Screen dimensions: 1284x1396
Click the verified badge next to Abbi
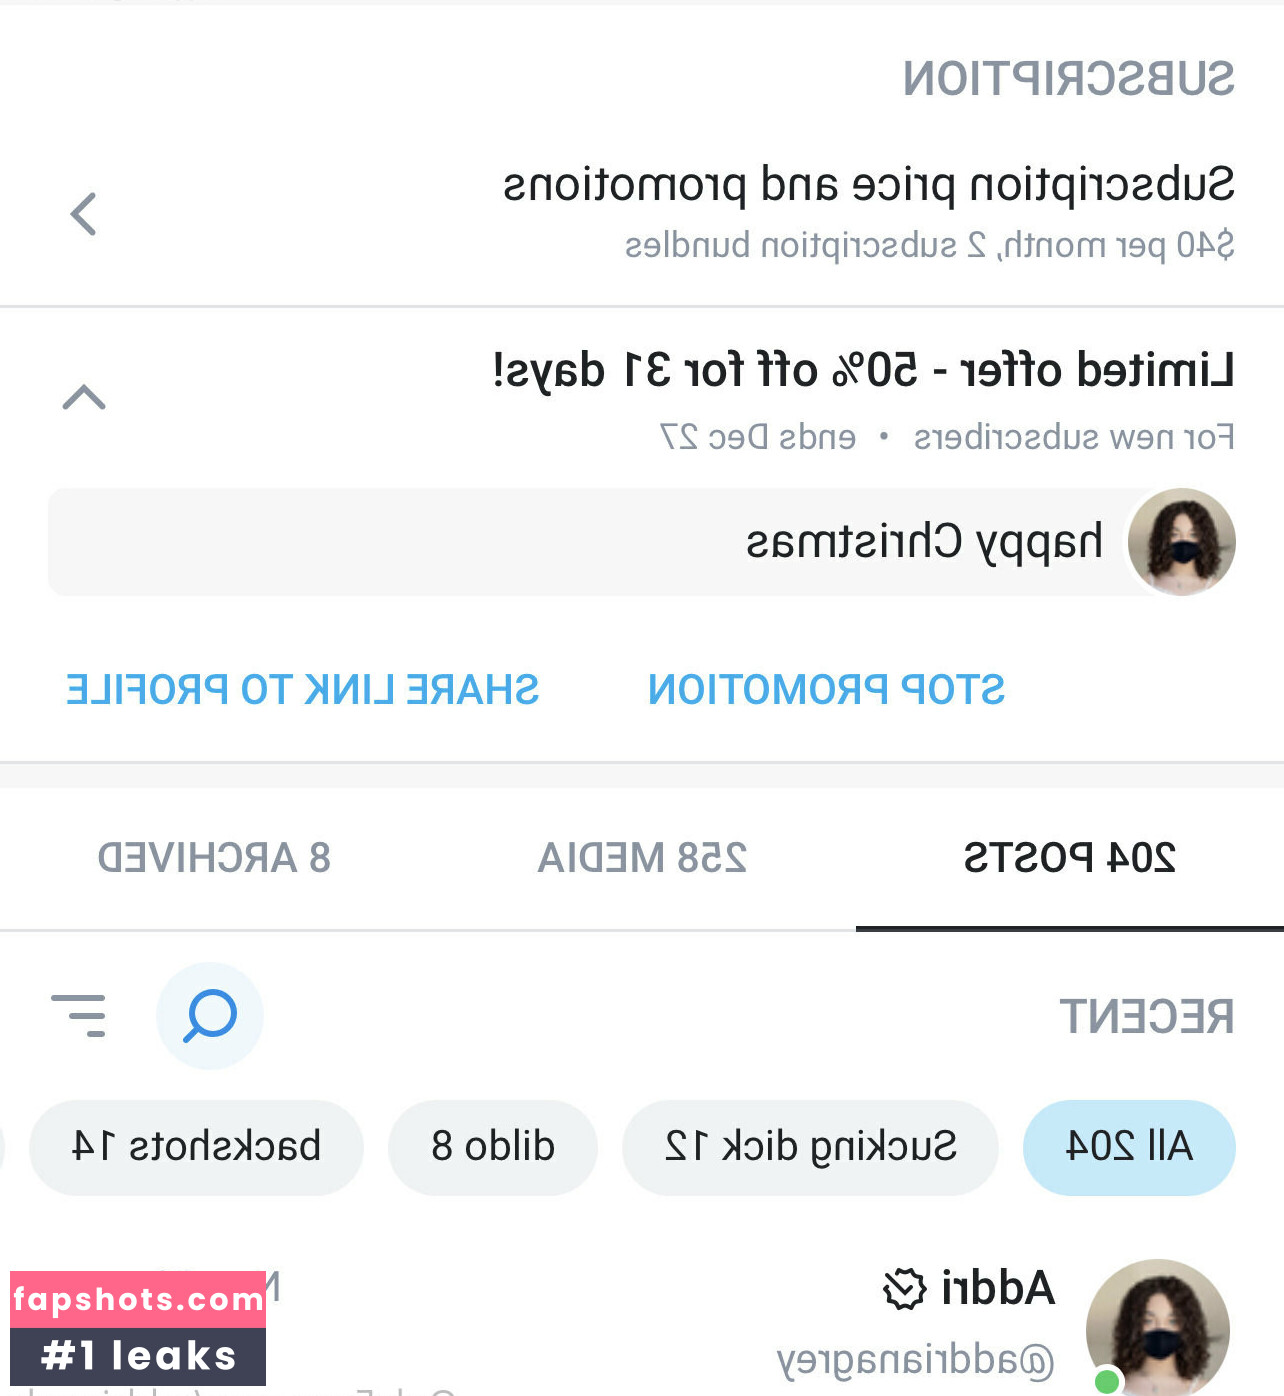(904, 1288)
